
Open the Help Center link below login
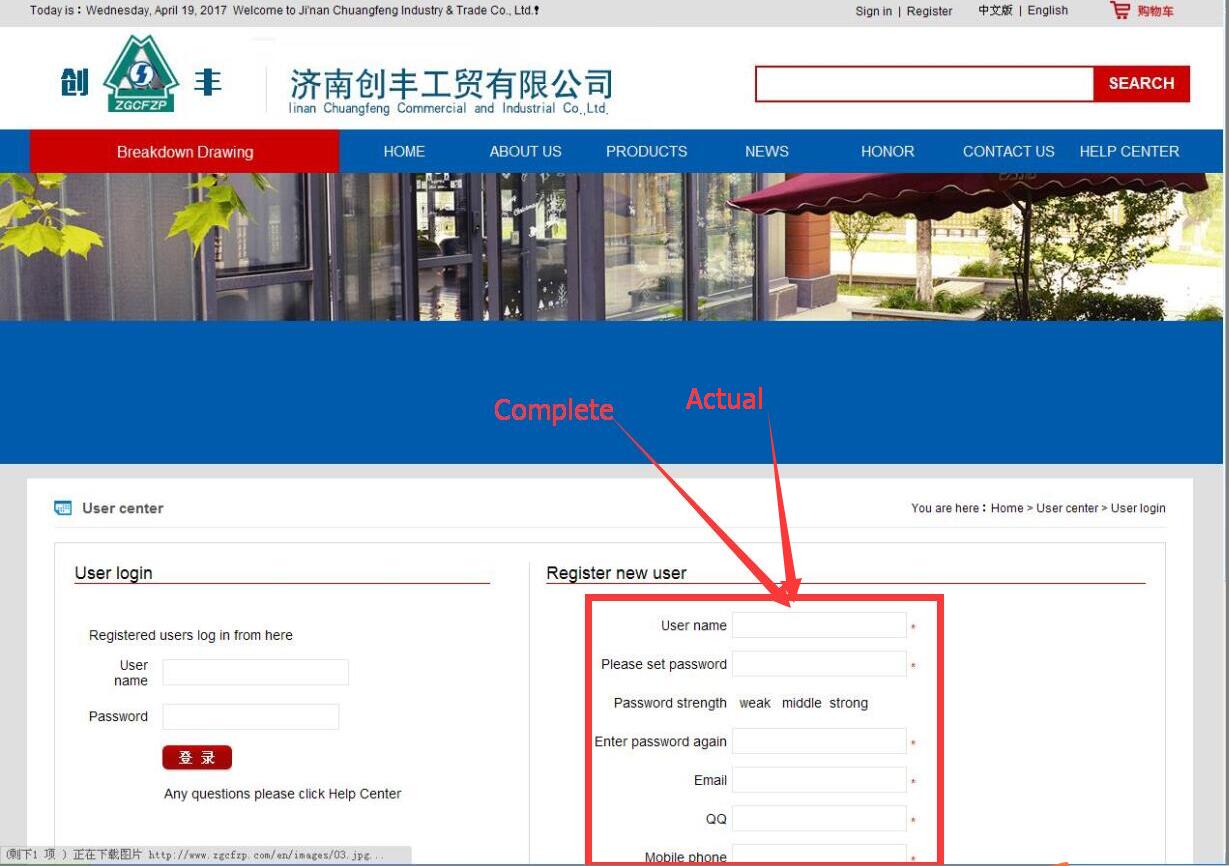(x=365, y=794)
